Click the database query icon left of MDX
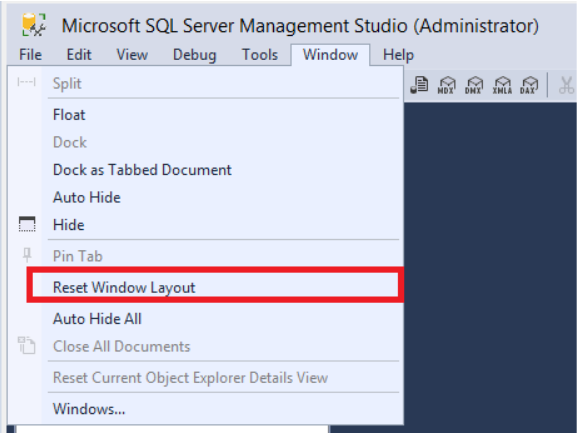580x433 pixels. click(x=419, y=85)
